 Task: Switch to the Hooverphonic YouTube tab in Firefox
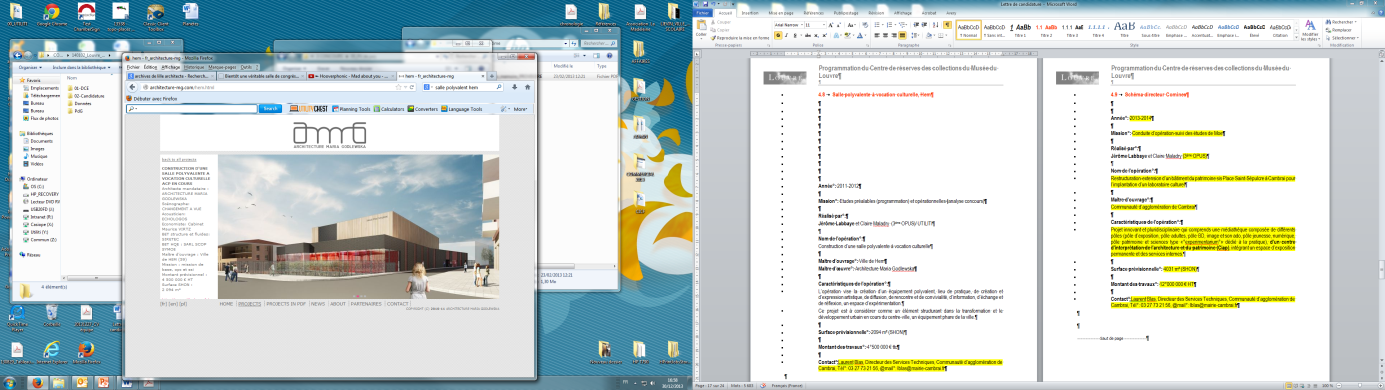(352, 76)
